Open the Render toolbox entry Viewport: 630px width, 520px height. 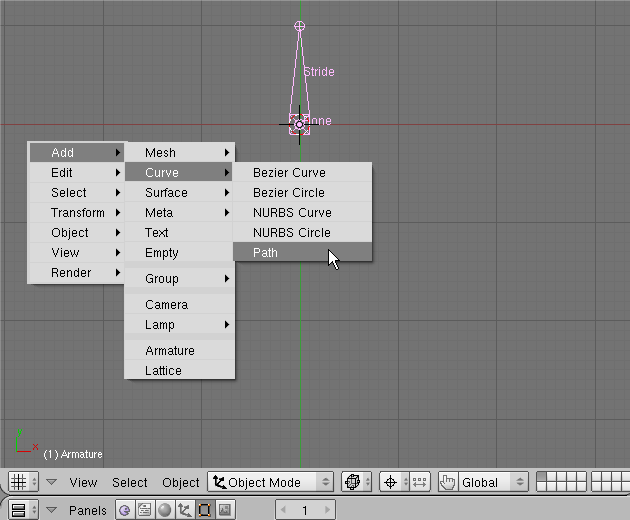pos(77,272)
